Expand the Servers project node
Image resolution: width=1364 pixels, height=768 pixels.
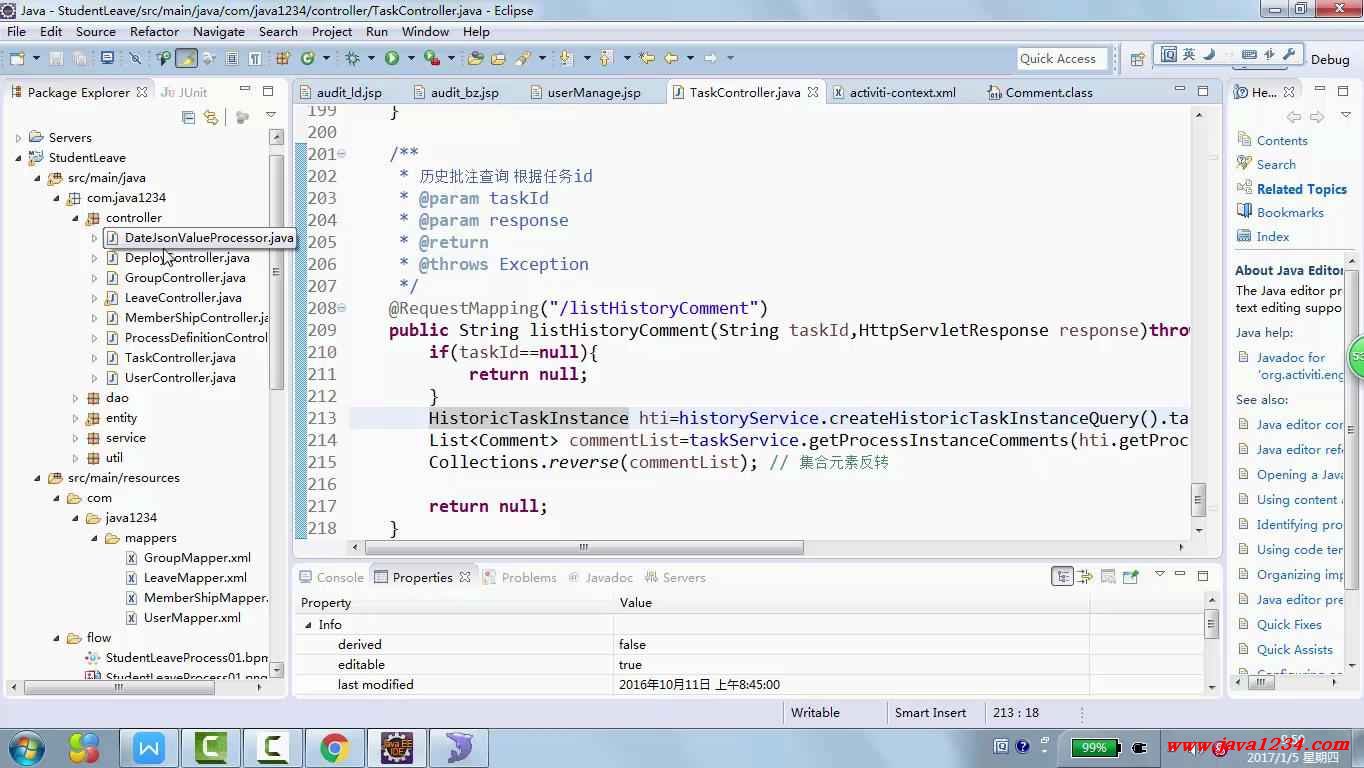click(18, 138)
